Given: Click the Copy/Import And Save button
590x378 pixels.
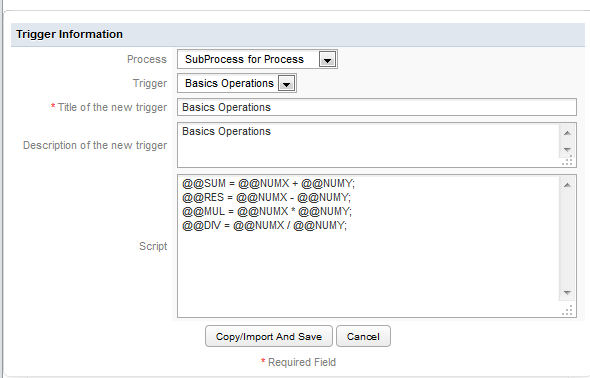Looking at the screenshot, I should tap(269, 336).
